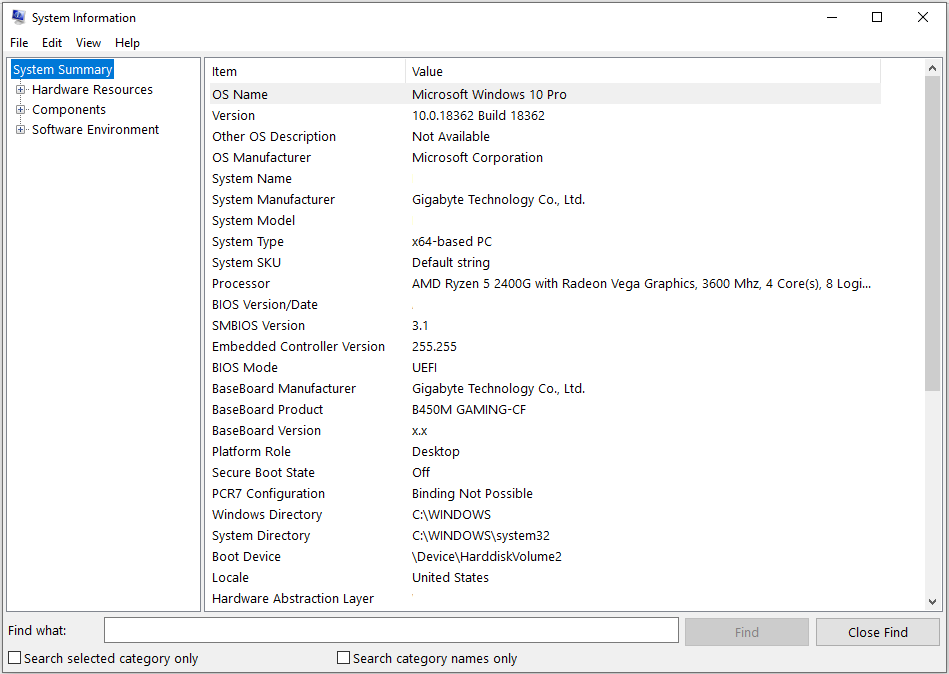Select the Secure Boot State item
This screenshot has height=674, width=949.
click(x=263, y=473)
